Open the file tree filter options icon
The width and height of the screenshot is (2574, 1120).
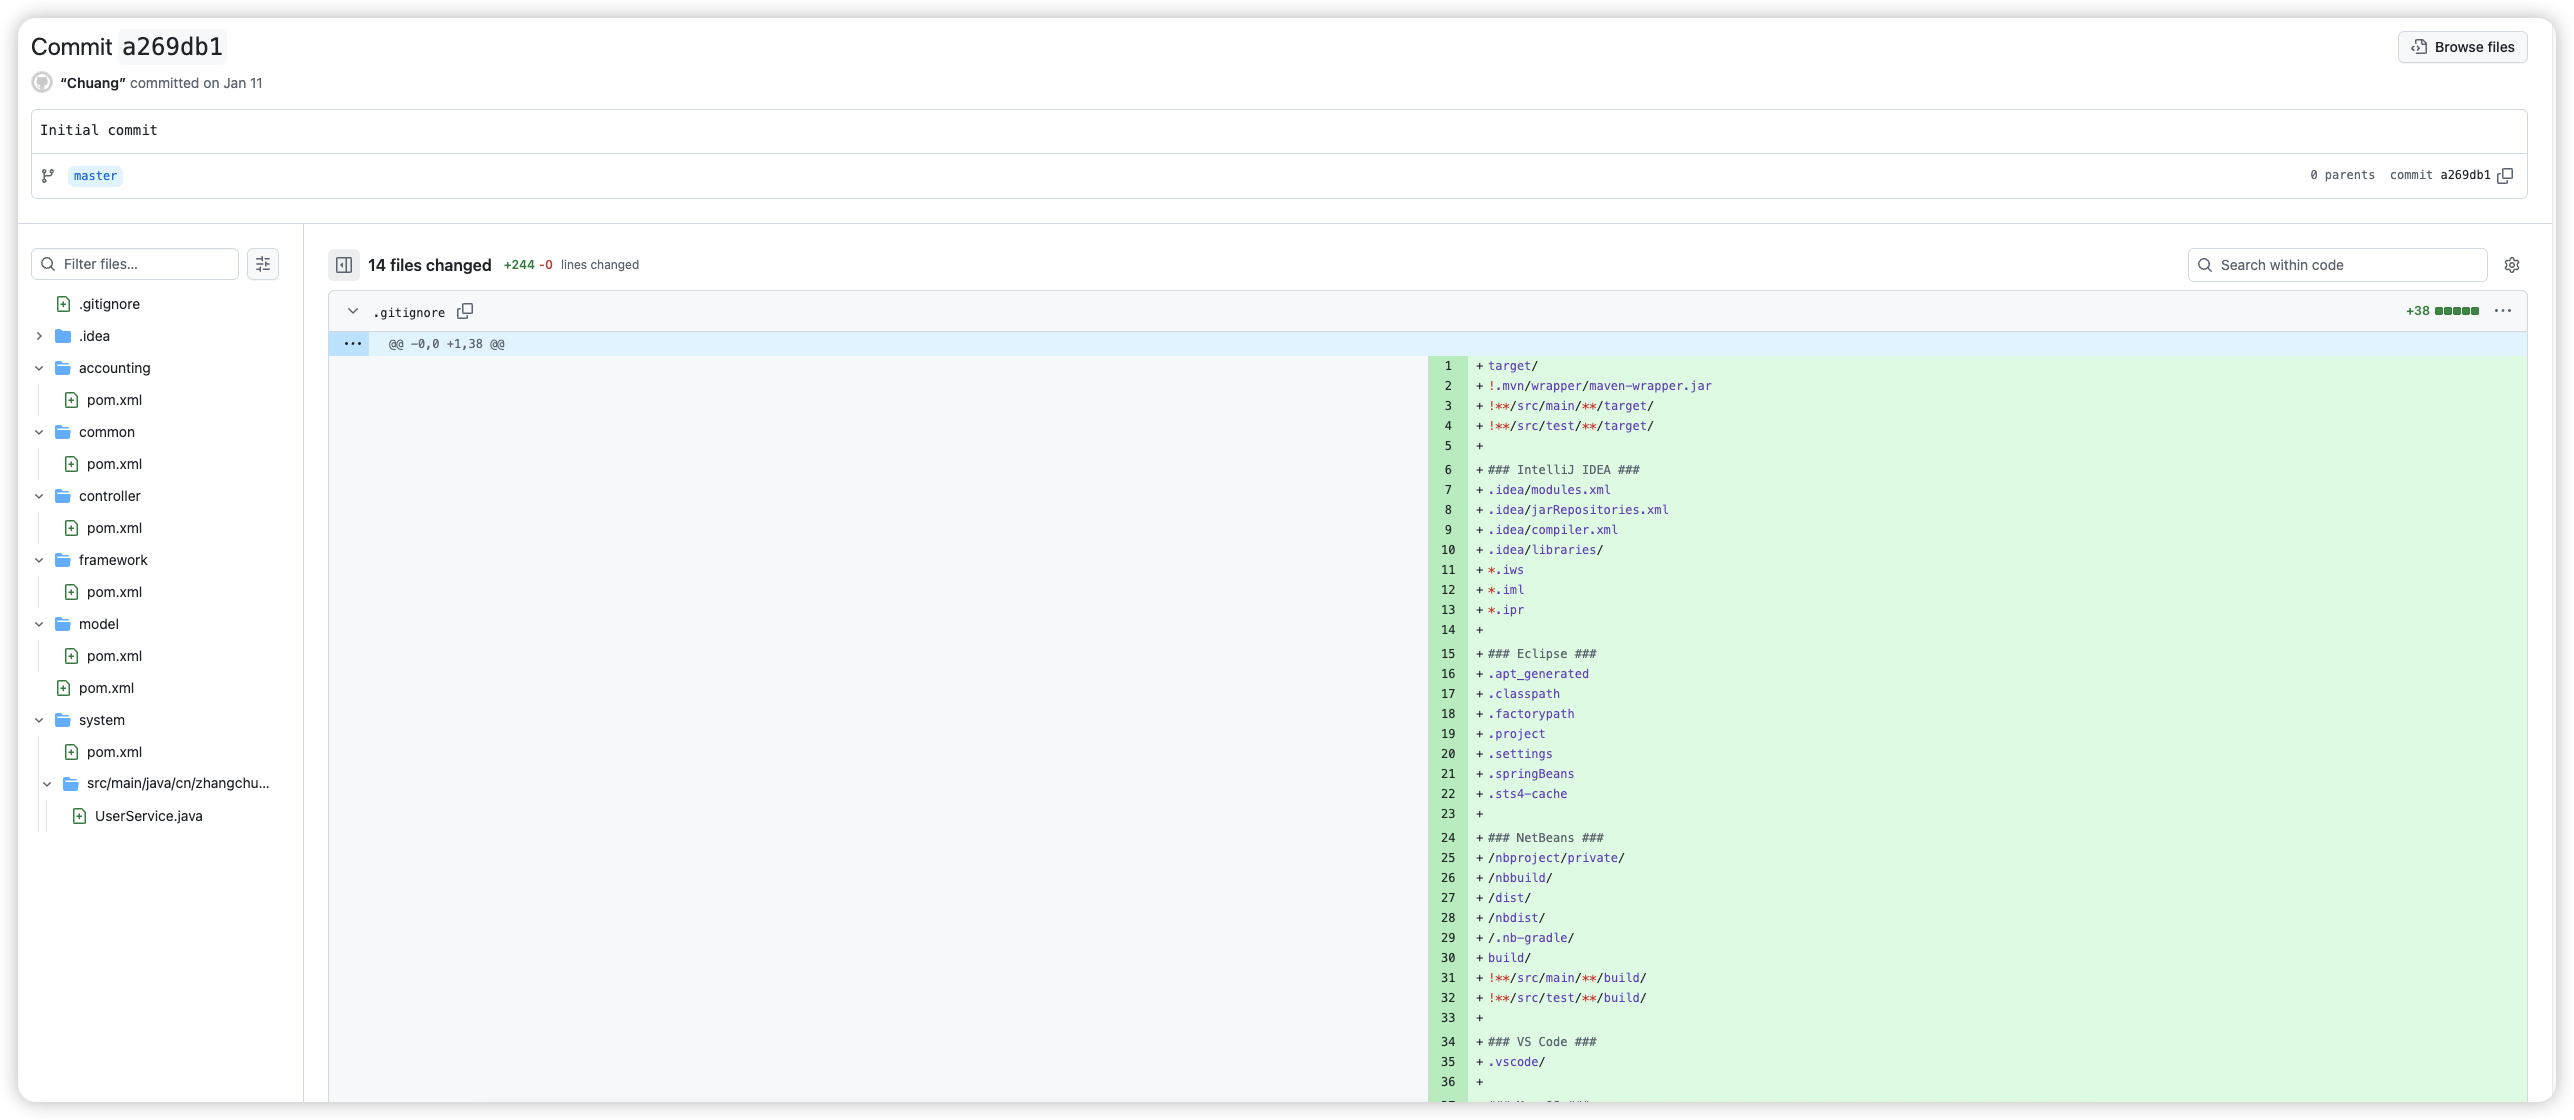point(263,264)
